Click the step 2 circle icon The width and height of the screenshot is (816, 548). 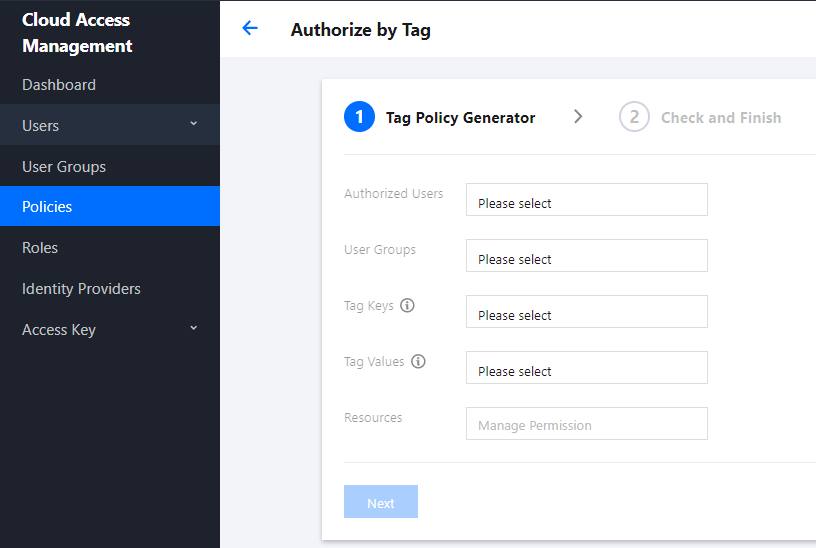click(634, 118)
